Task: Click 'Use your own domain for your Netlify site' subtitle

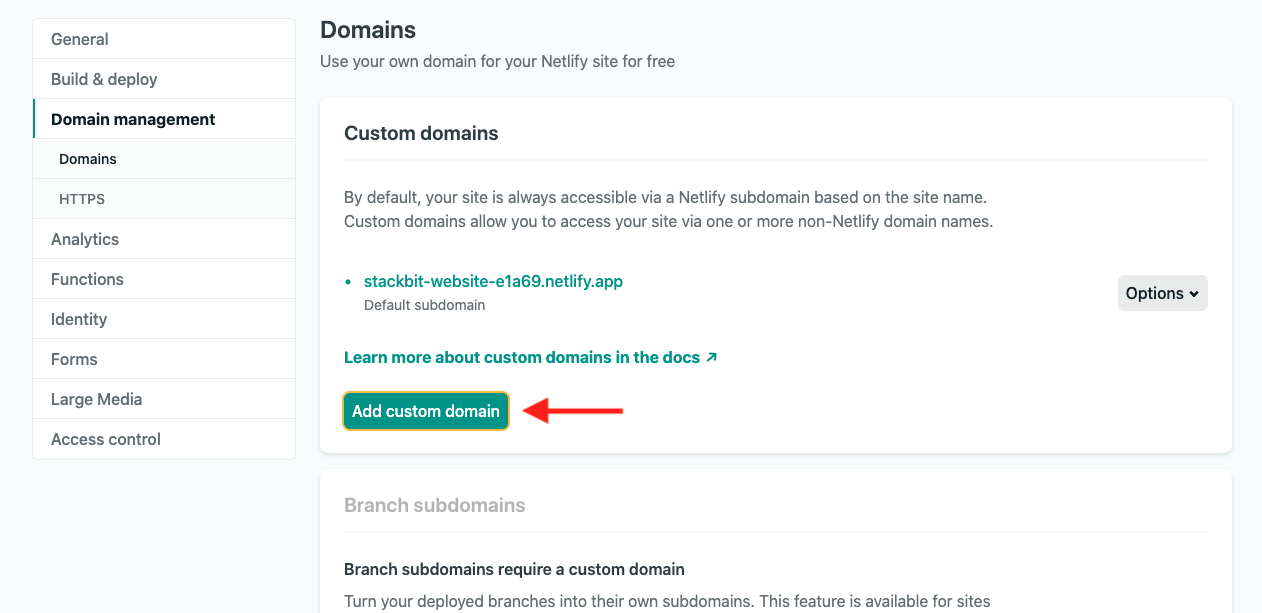Action: 497,61
